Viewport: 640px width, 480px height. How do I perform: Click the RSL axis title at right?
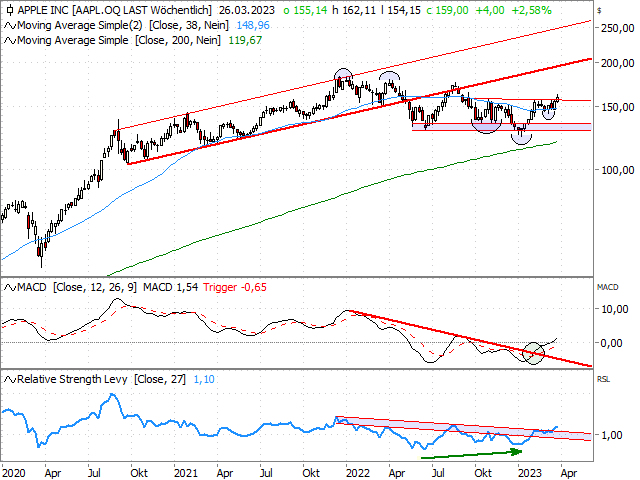[603, 379]
